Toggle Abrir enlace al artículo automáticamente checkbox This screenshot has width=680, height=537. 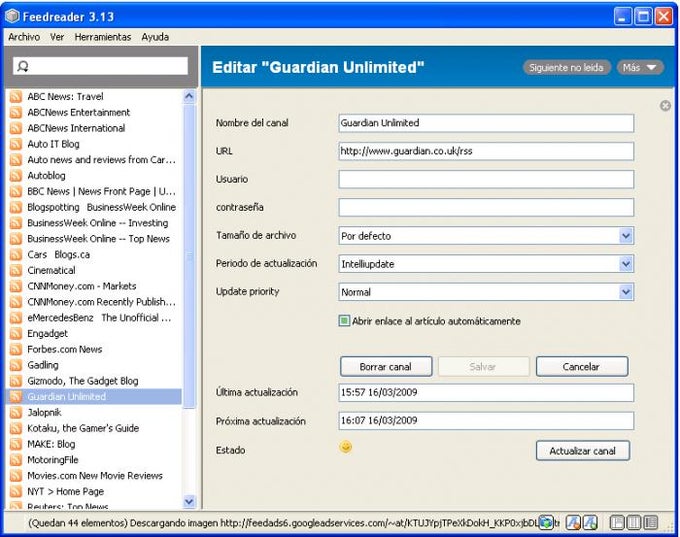click(344, 321)
